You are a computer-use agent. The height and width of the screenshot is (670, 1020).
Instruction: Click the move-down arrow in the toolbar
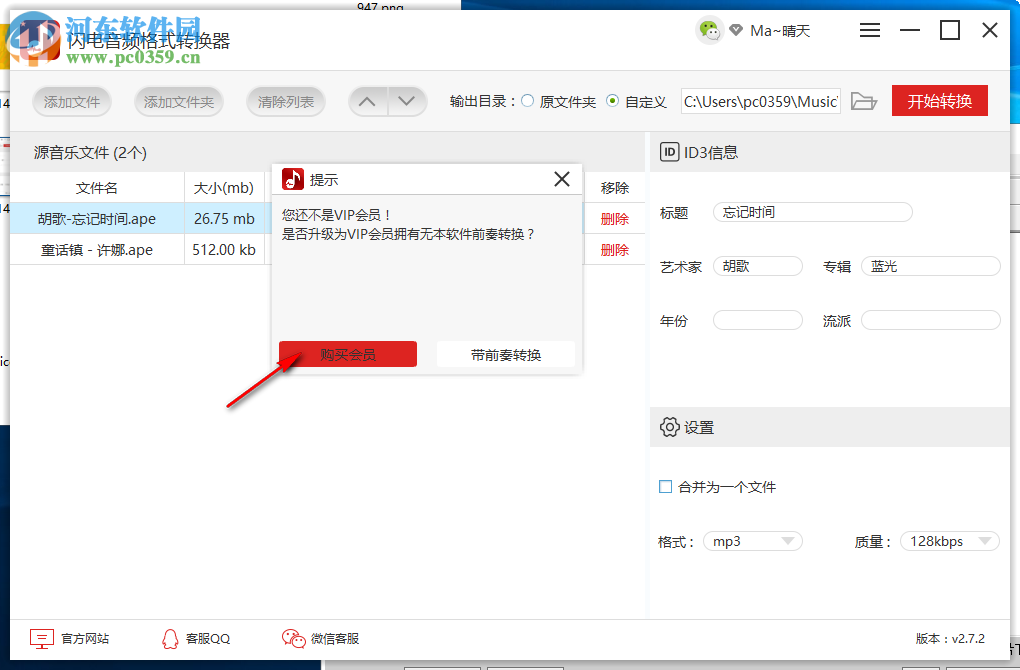[406, 101]
